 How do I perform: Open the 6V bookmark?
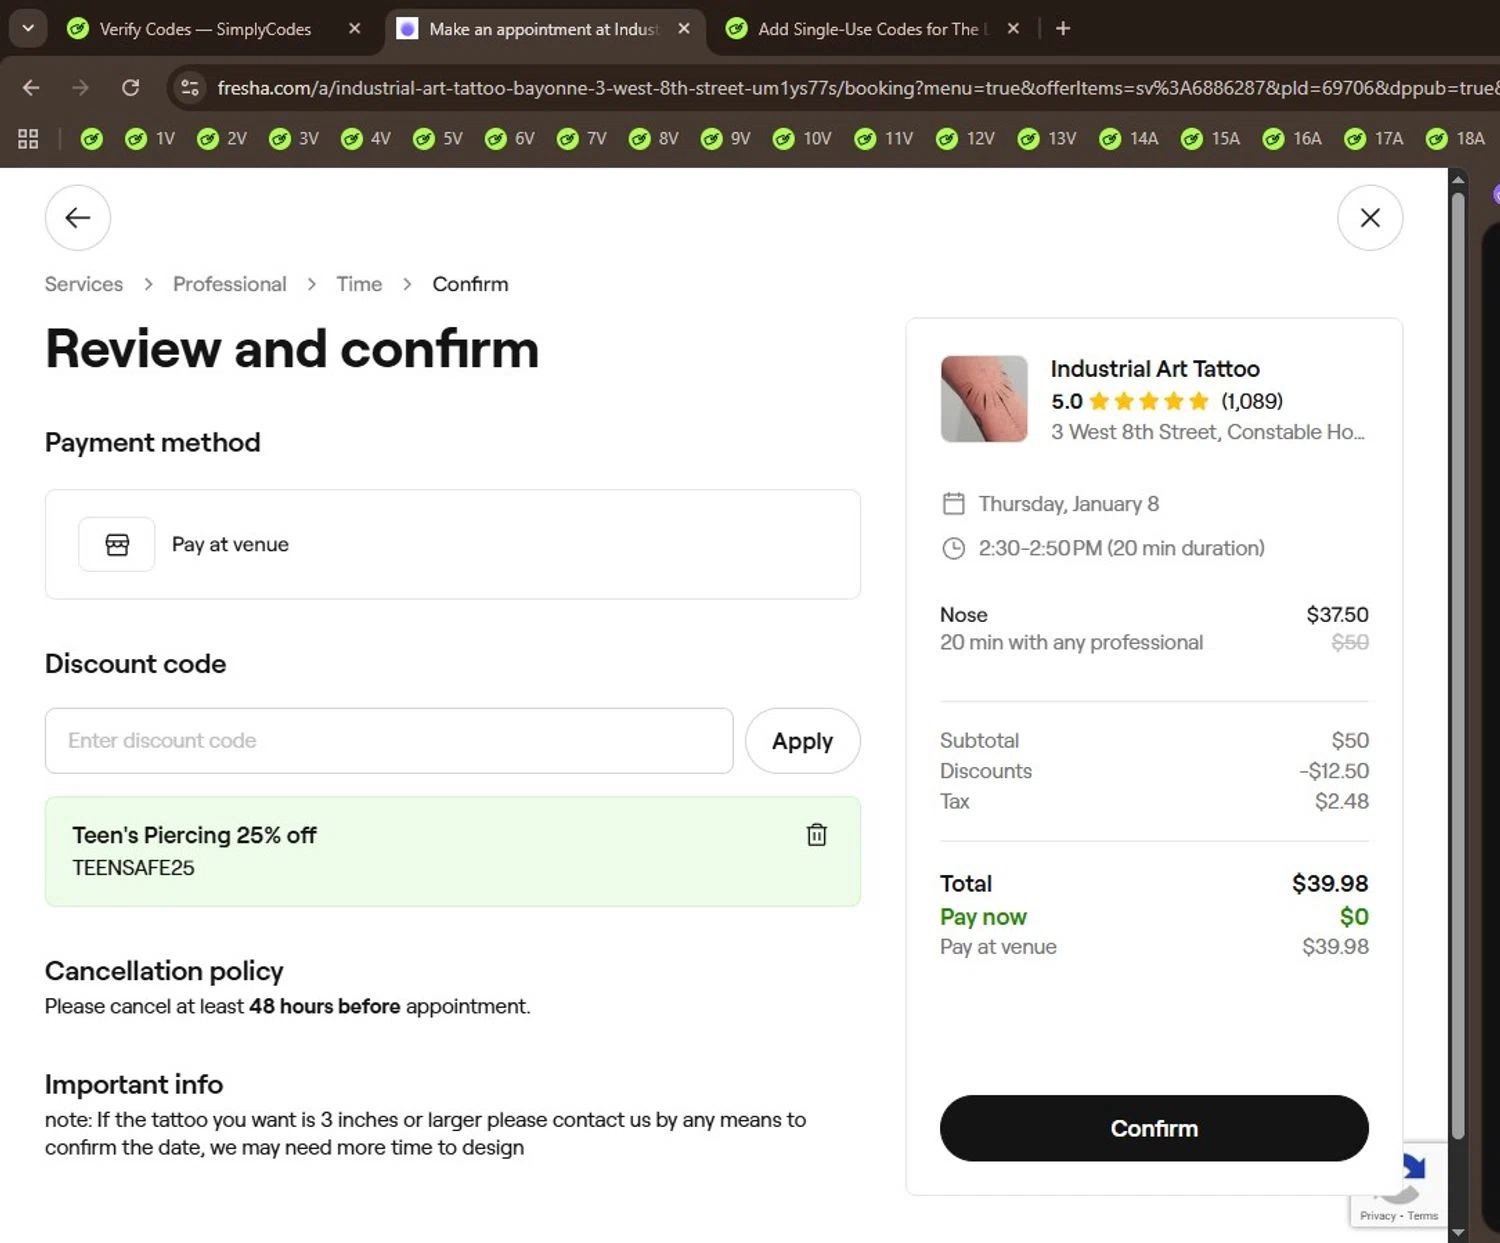pyautogui.click(x=510, y=139)
